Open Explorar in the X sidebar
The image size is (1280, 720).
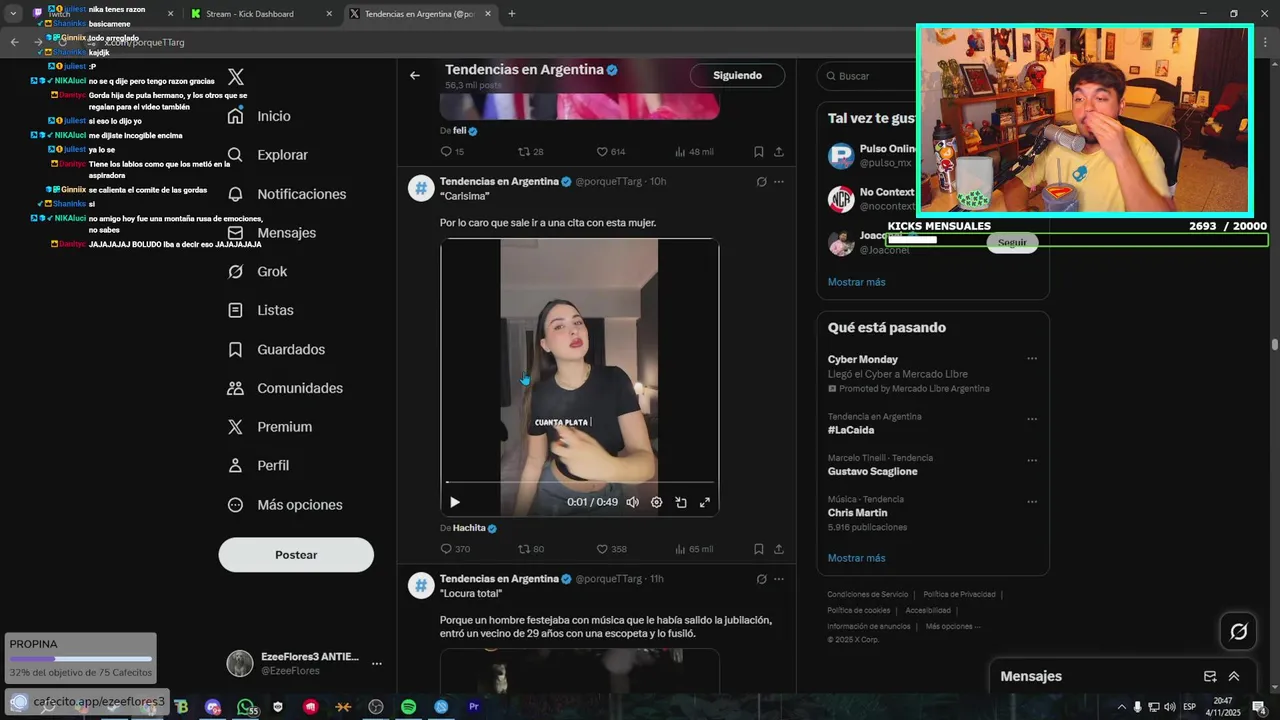(267, 155)
